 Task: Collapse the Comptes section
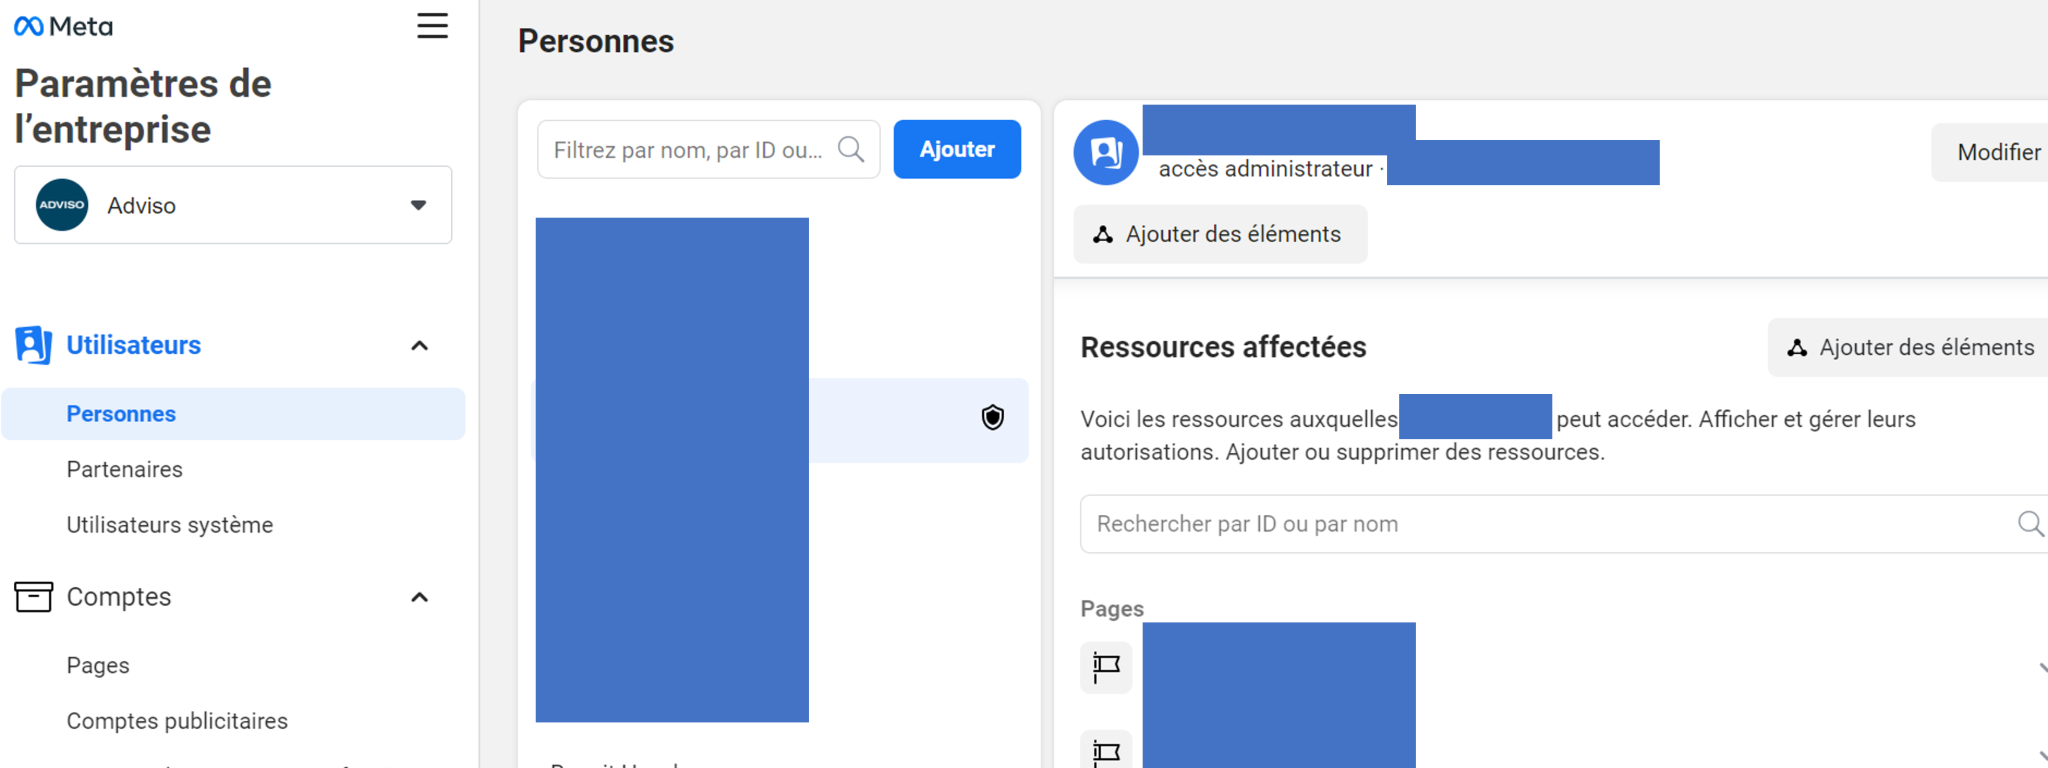click(x=420, y=598)
